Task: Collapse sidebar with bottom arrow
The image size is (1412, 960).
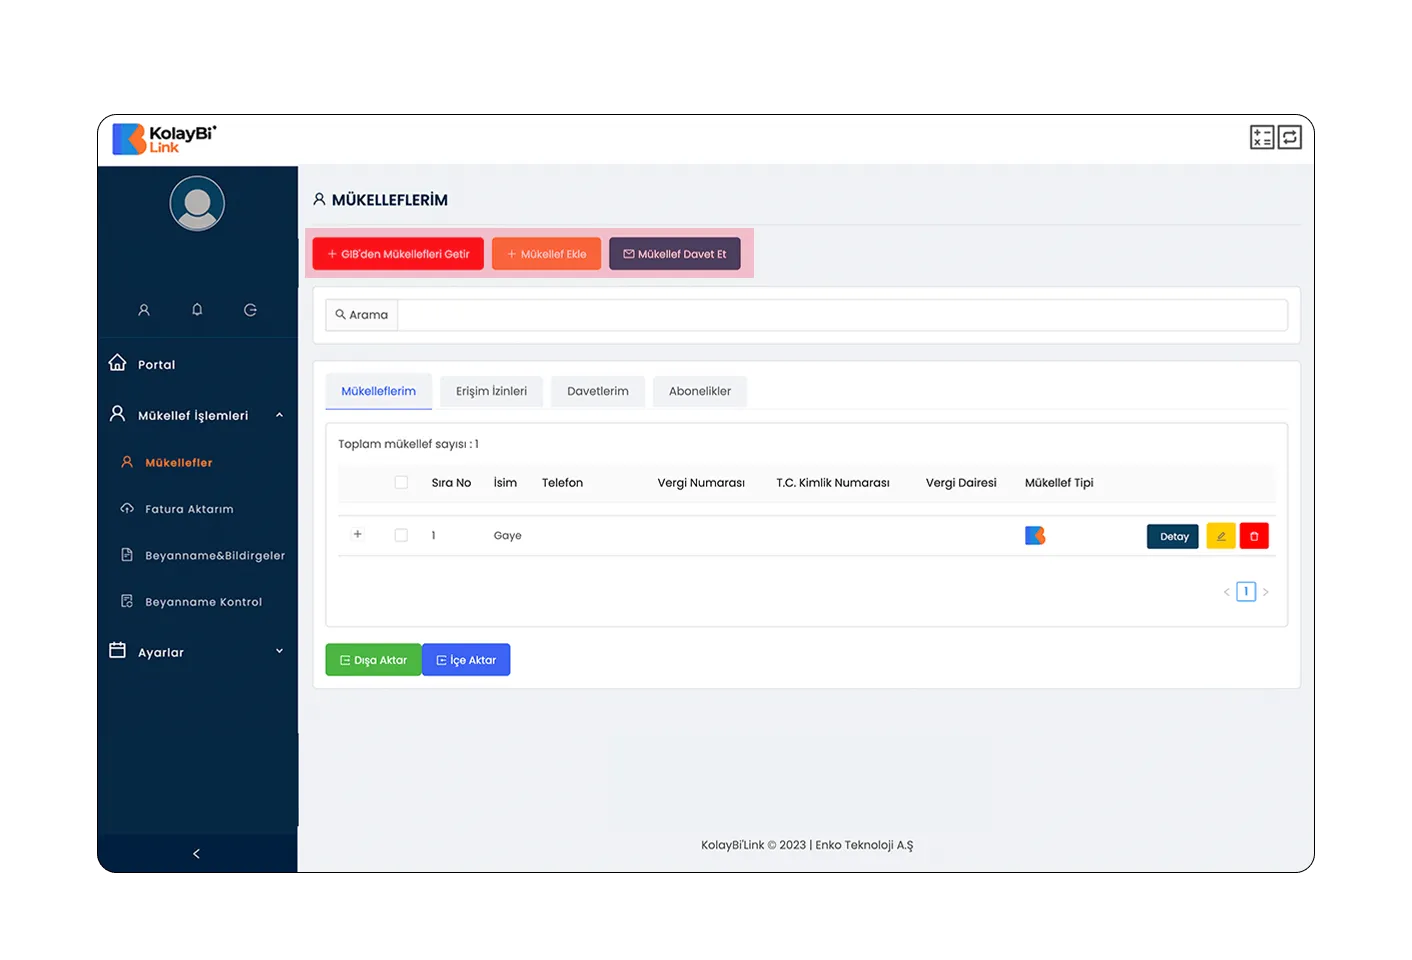Action: pyautogui.click(x=196, y=854)
